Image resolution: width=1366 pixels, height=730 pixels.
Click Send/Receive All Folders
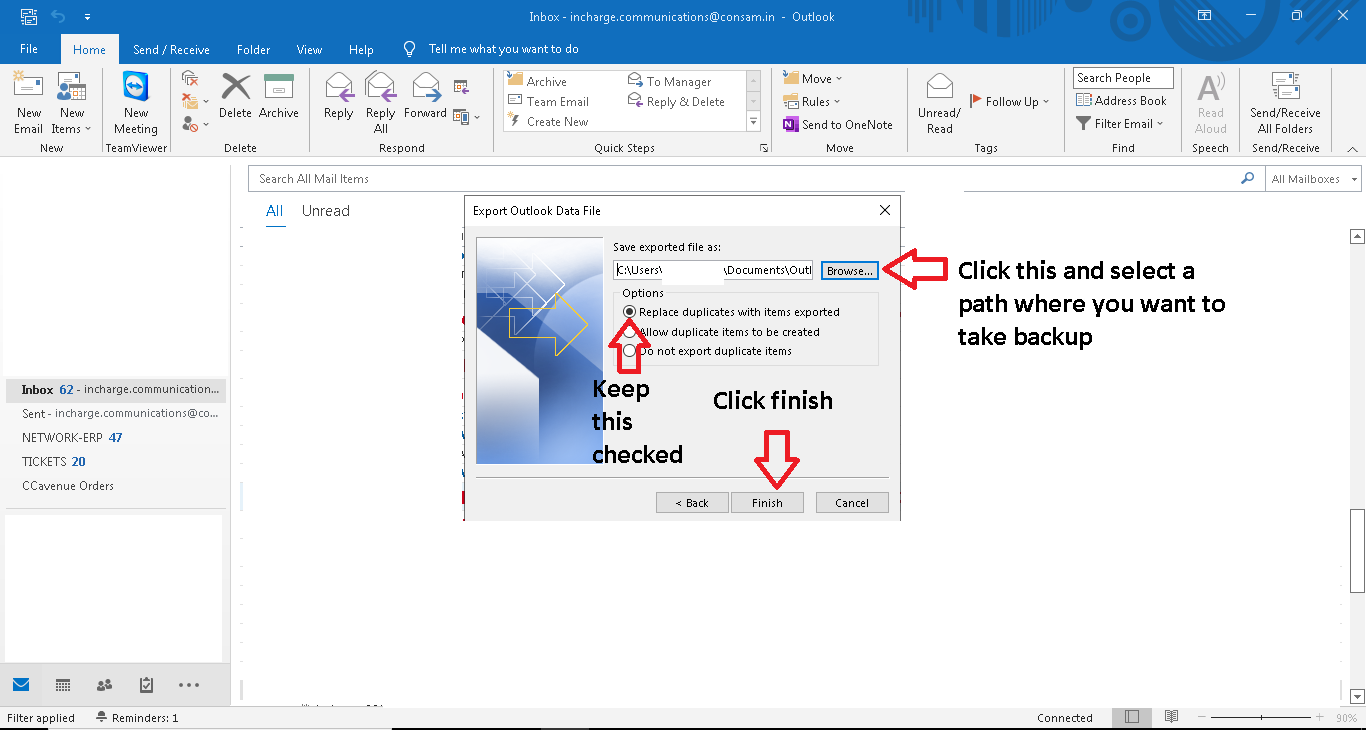pos(1285,103)
